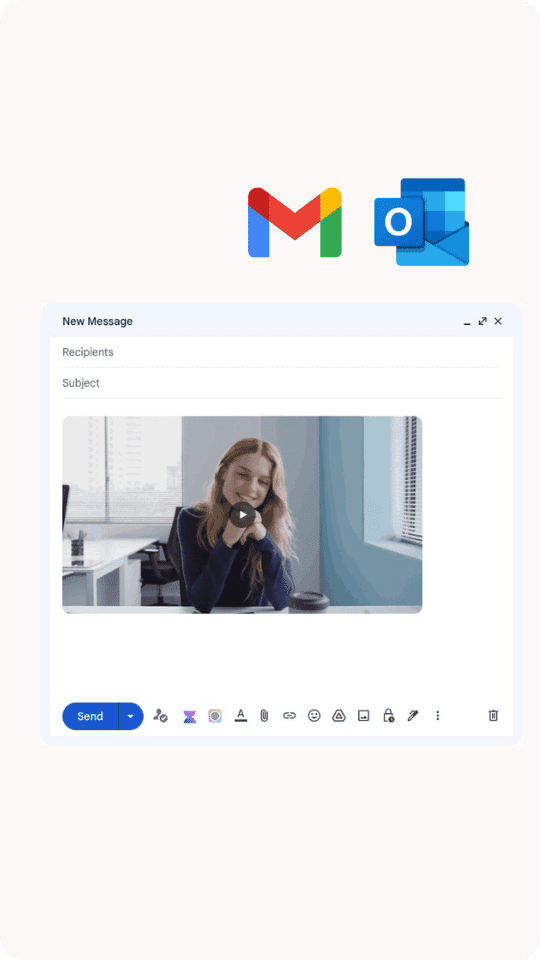Viewport: 540px width, 960px height.
Task: Click the person with checkmark icon
Action: click(160, 715)
